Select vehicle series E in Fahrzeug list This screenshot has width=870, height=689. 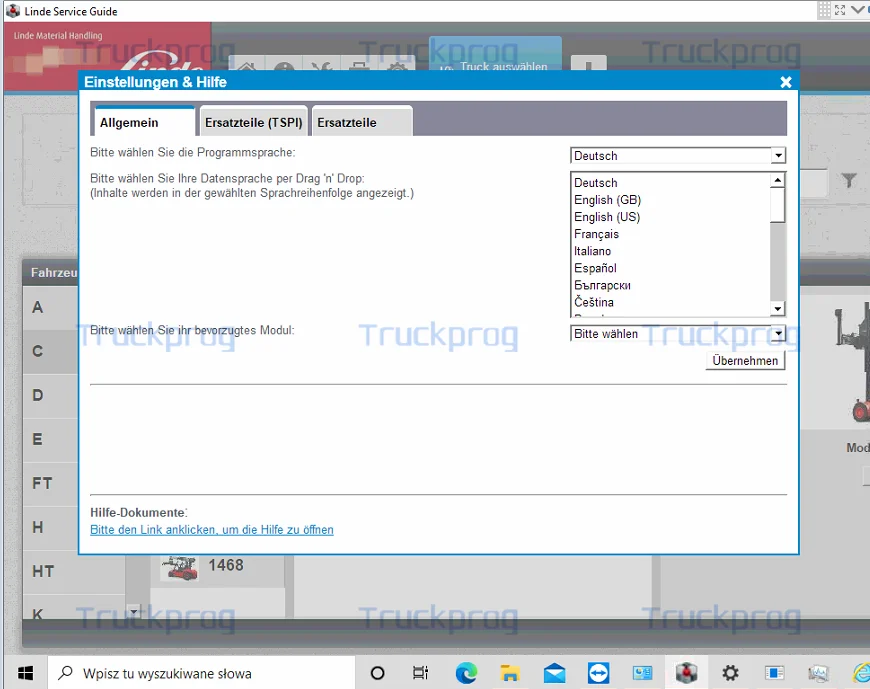click(x=50, y=439)
